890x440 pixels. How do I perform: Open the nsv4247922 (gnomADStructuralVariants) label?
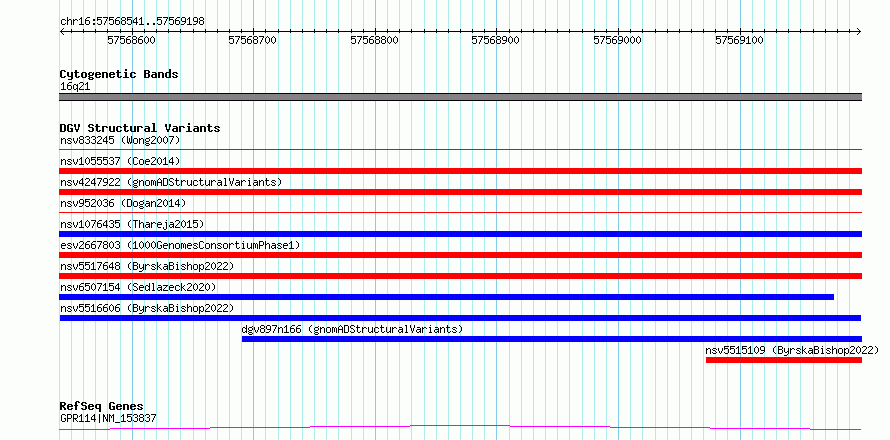tap(171, 182)
